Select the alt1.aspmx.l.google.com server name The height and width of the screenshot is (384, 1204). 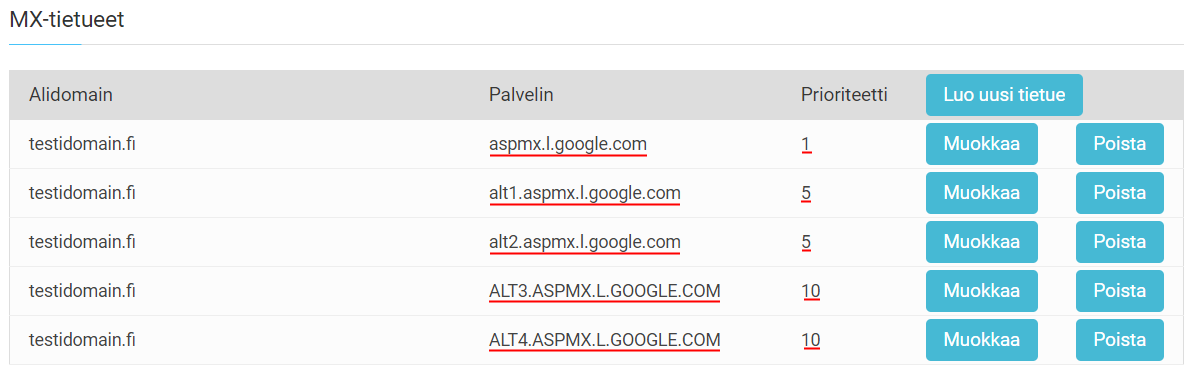pyautogui.click(x=585, y=193)
